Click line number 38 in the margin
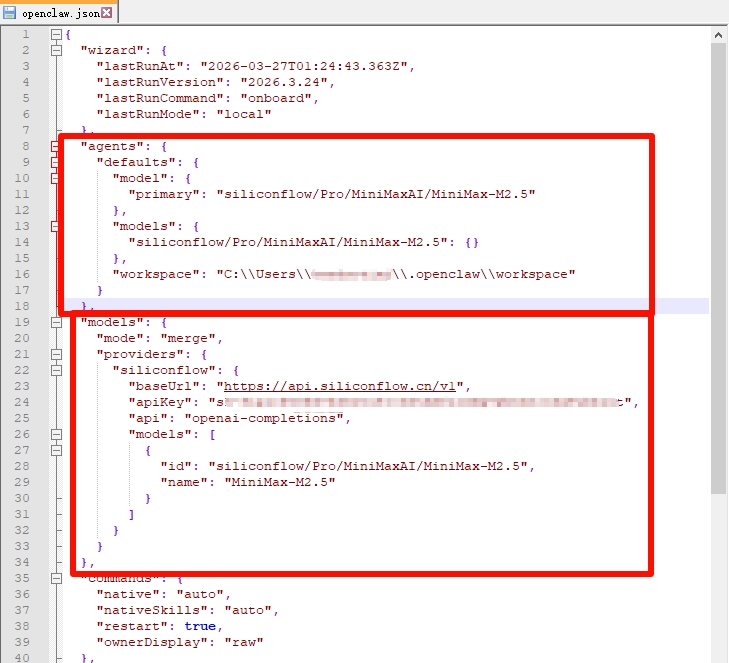 click(22, 626)
